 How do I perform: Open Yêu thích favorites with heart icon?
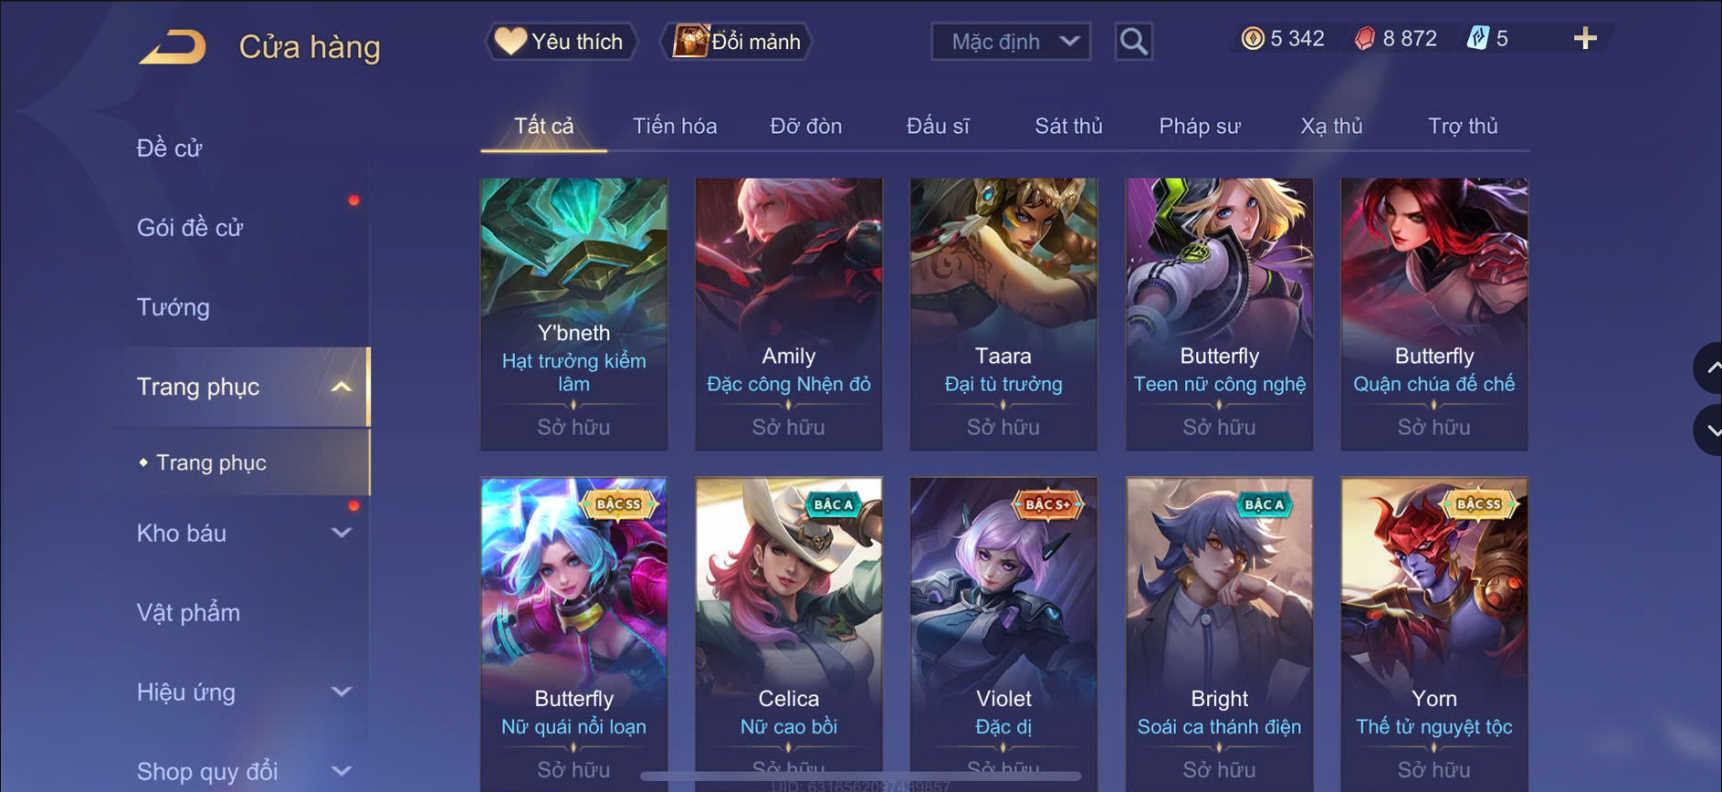pyautogui.click(x=561, y=41)
